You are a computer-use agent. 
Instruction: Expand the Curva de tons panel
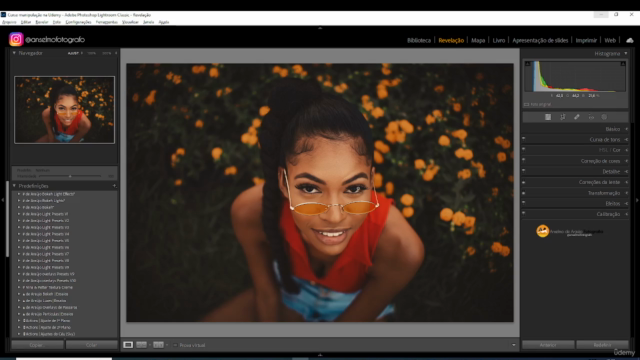pyautogui.click(x=627, y=140)
